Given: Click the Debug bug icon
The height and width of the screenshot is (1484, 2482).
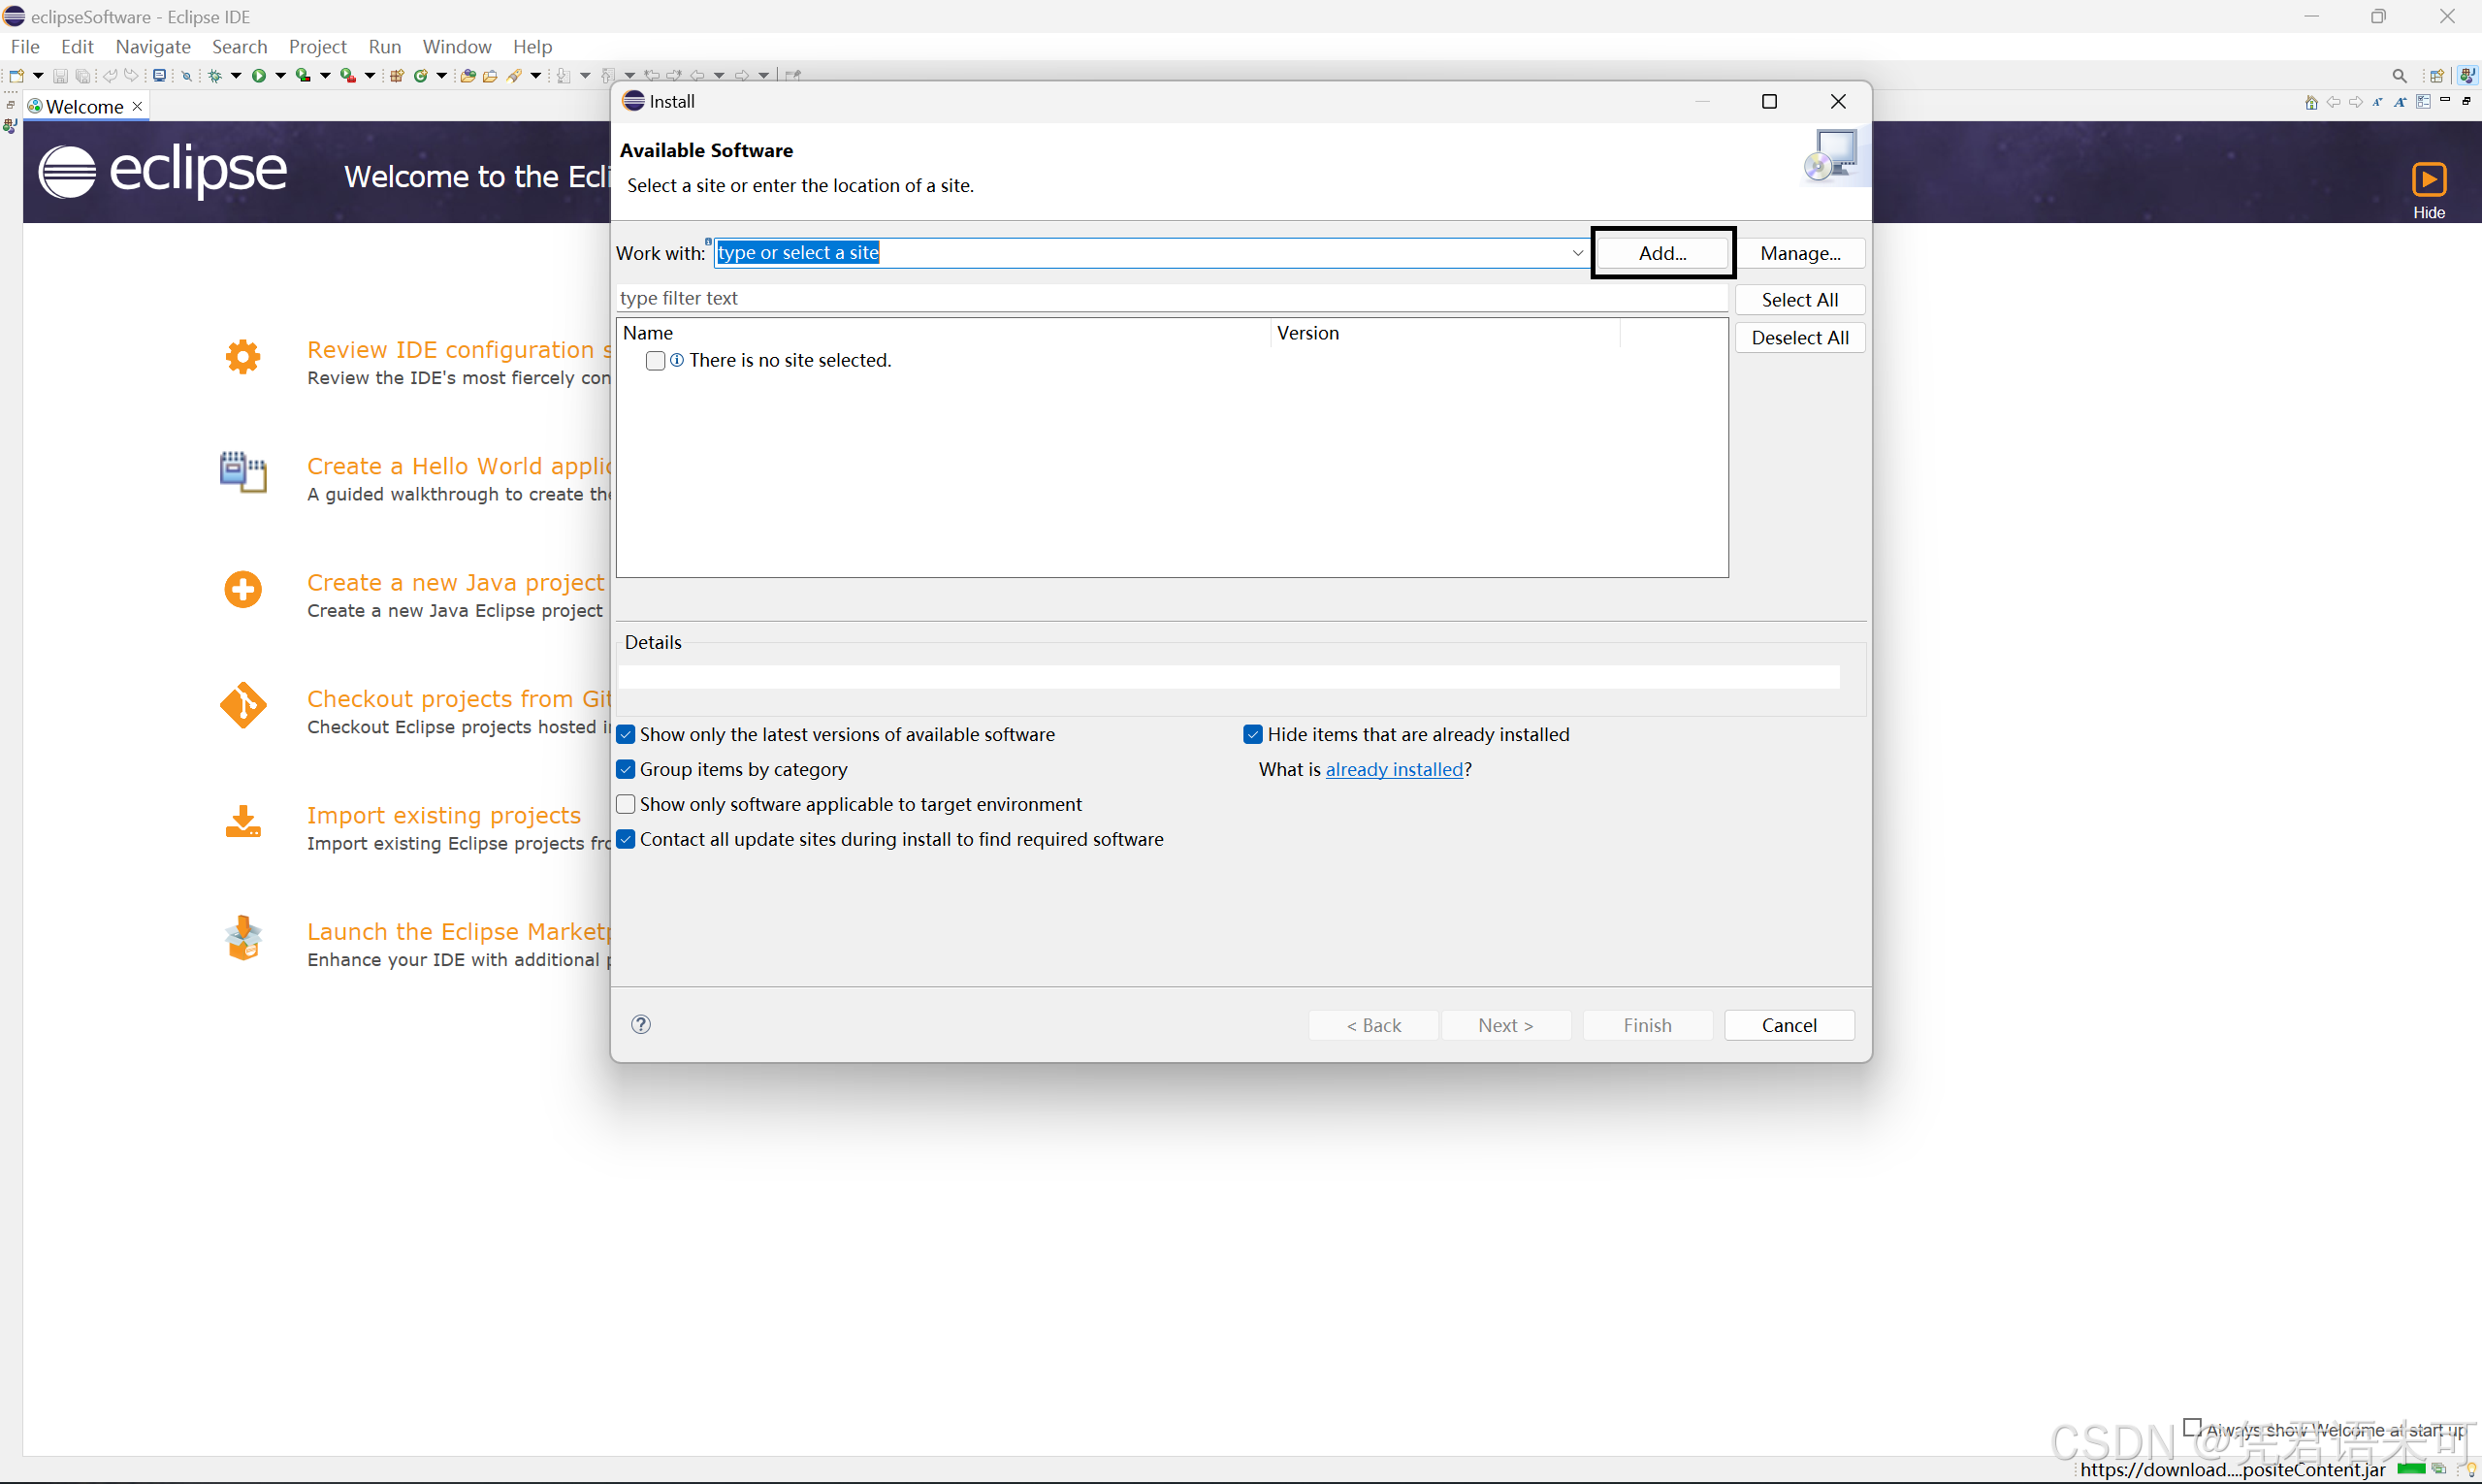Looking at the screenshot, I should 215,75.
